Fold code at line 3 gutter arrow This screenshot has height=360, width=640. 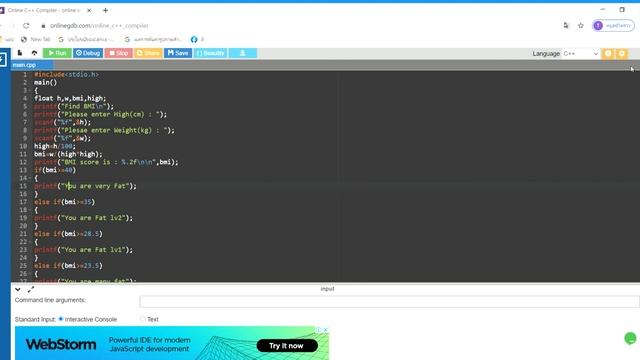[x=30, y=91]
